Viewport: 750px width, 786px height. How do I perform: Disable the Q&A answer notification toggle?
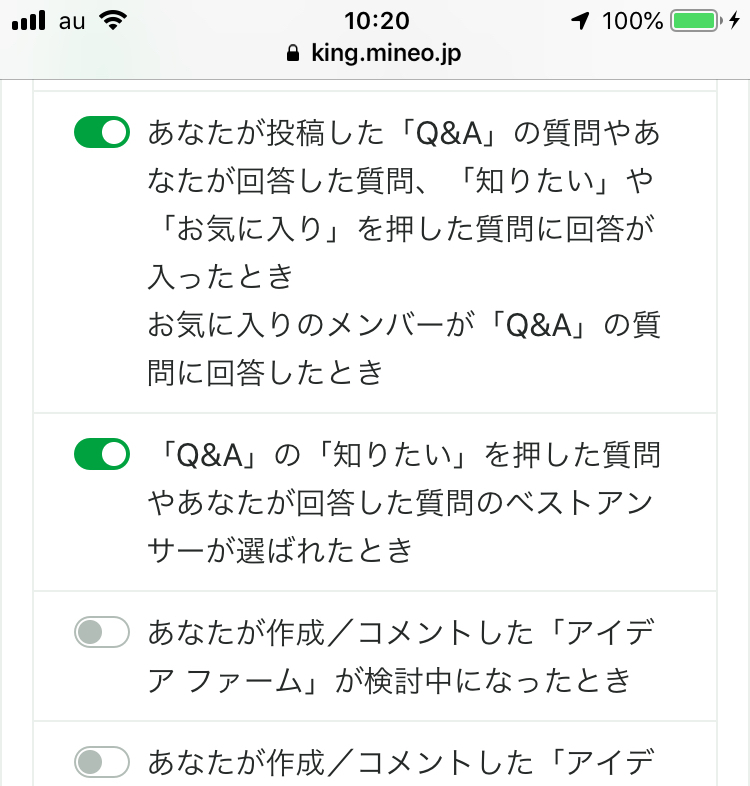[102, 133]
